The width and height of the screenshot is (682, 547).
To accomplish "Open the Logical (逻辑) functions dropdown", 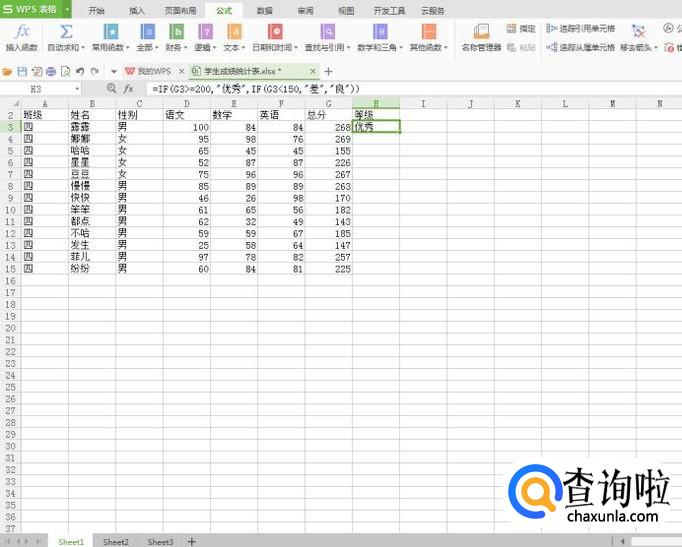I will pyautogui.click(x=205, y=37).
